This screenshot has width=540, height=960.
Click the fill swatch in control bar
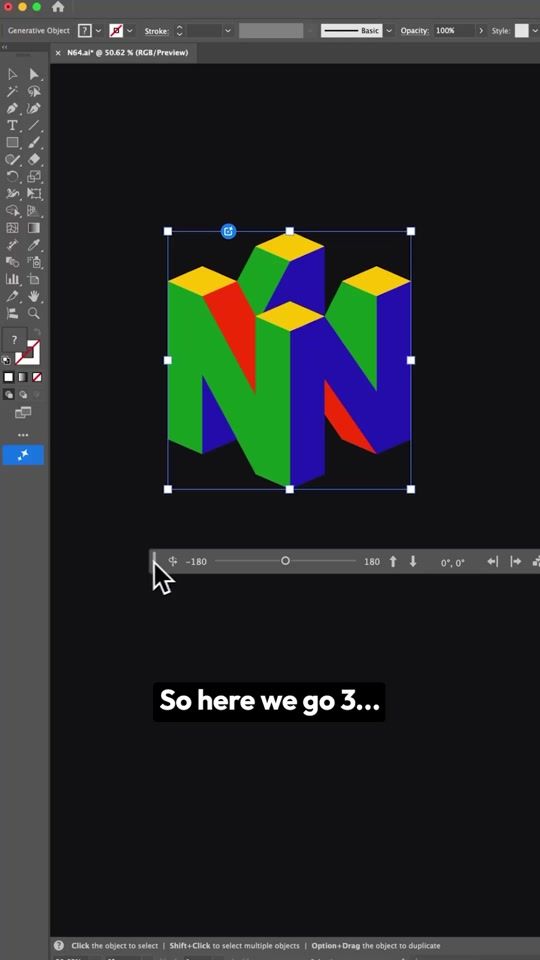85,31
